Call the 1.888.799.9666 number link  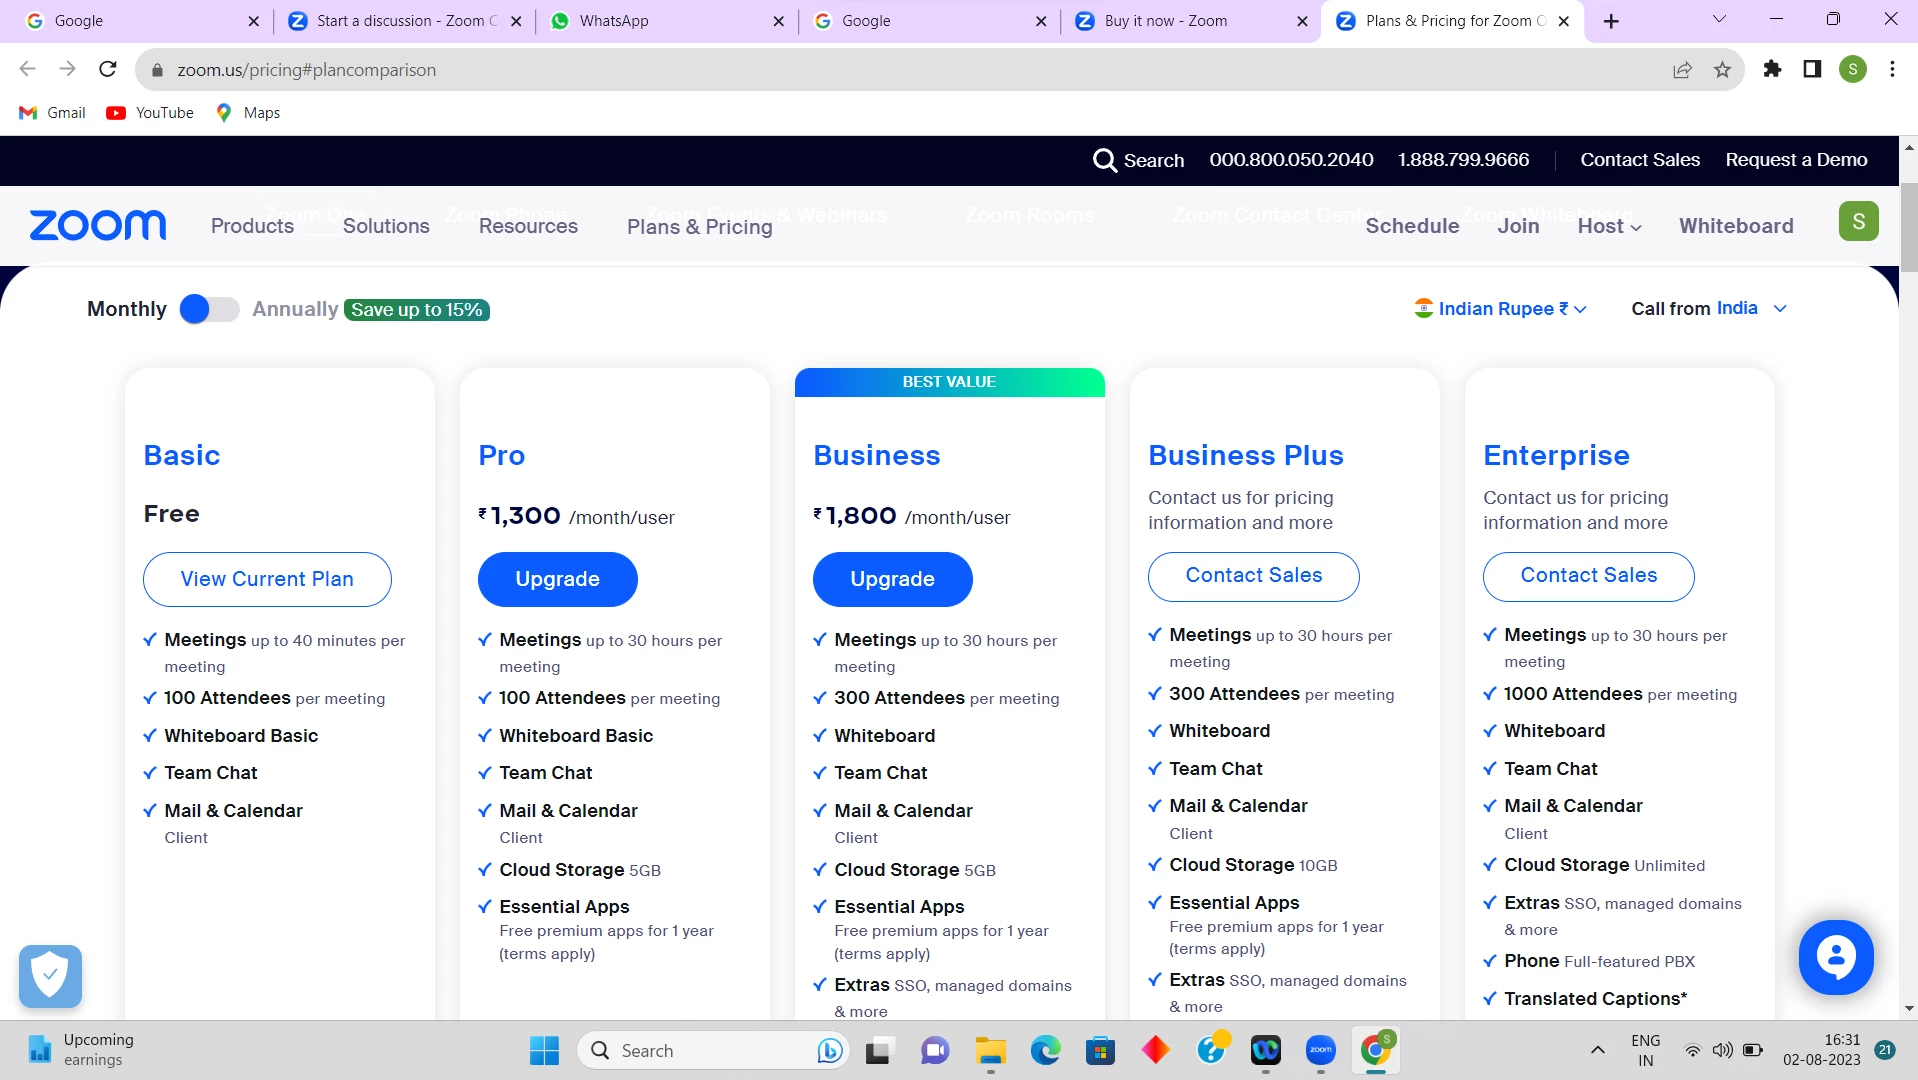1463,160
